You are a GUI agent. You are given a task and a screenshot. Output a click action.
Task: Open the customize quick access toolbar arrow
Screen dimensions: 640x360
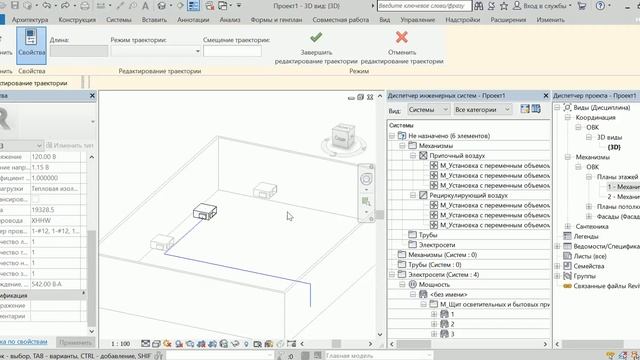[239, 6]
